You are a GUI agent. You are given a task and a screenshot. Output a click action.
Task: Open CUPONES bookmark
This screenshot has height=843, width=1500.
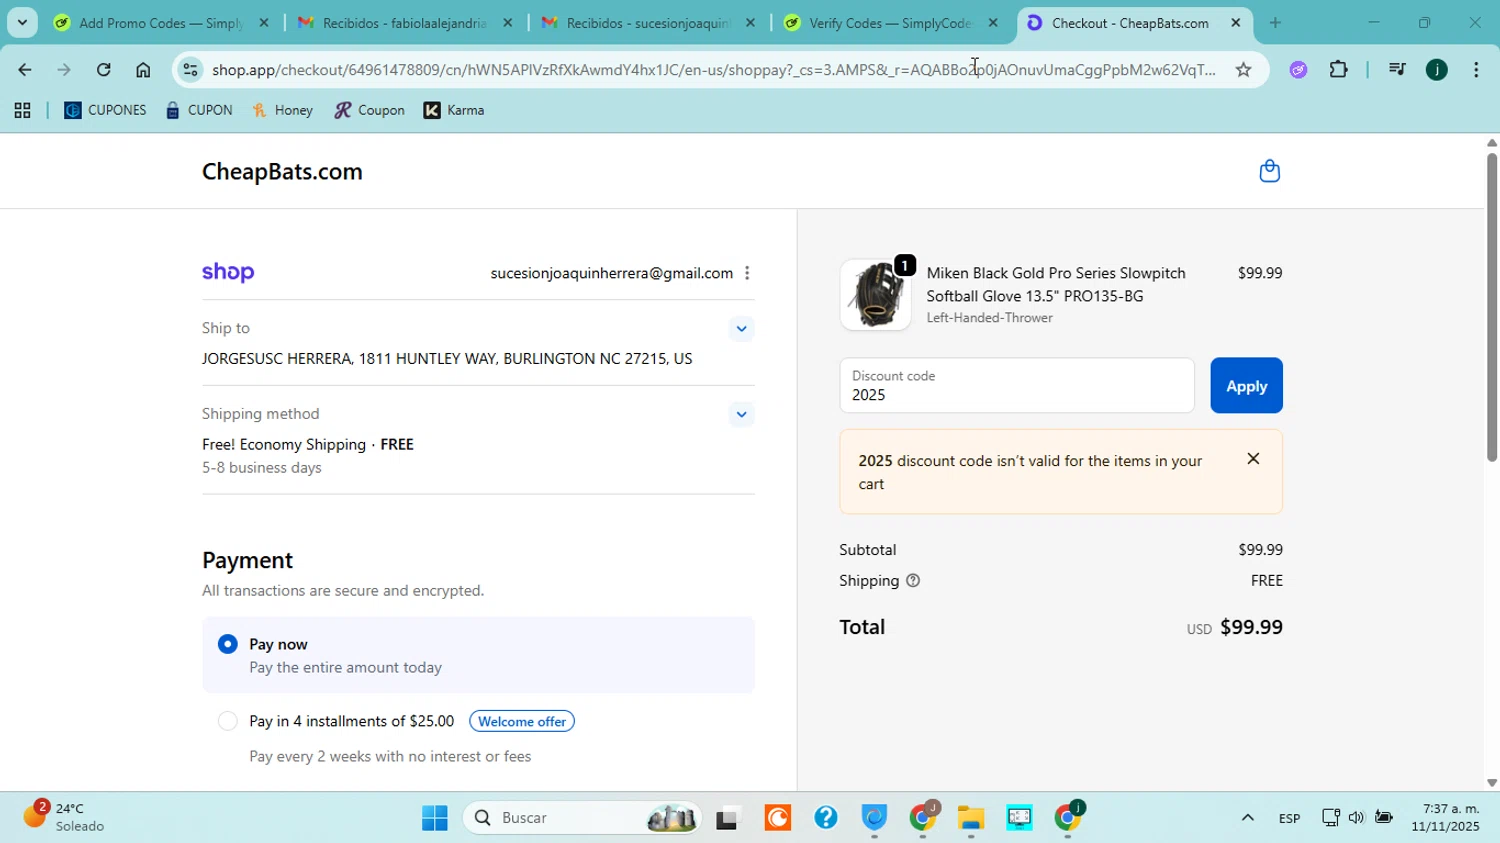tap(105, 111)
